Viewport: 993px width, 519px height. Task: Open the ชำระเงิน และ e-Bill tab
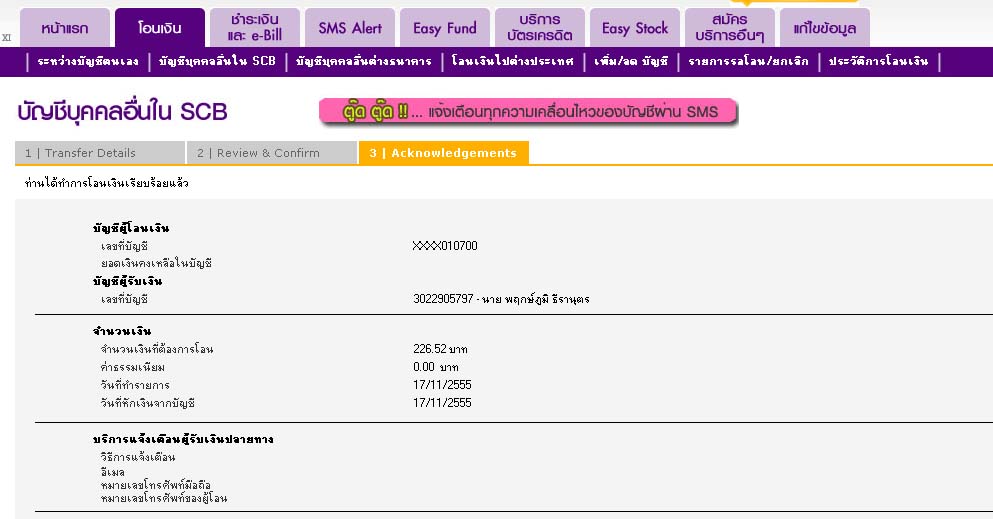pos(255,28)
